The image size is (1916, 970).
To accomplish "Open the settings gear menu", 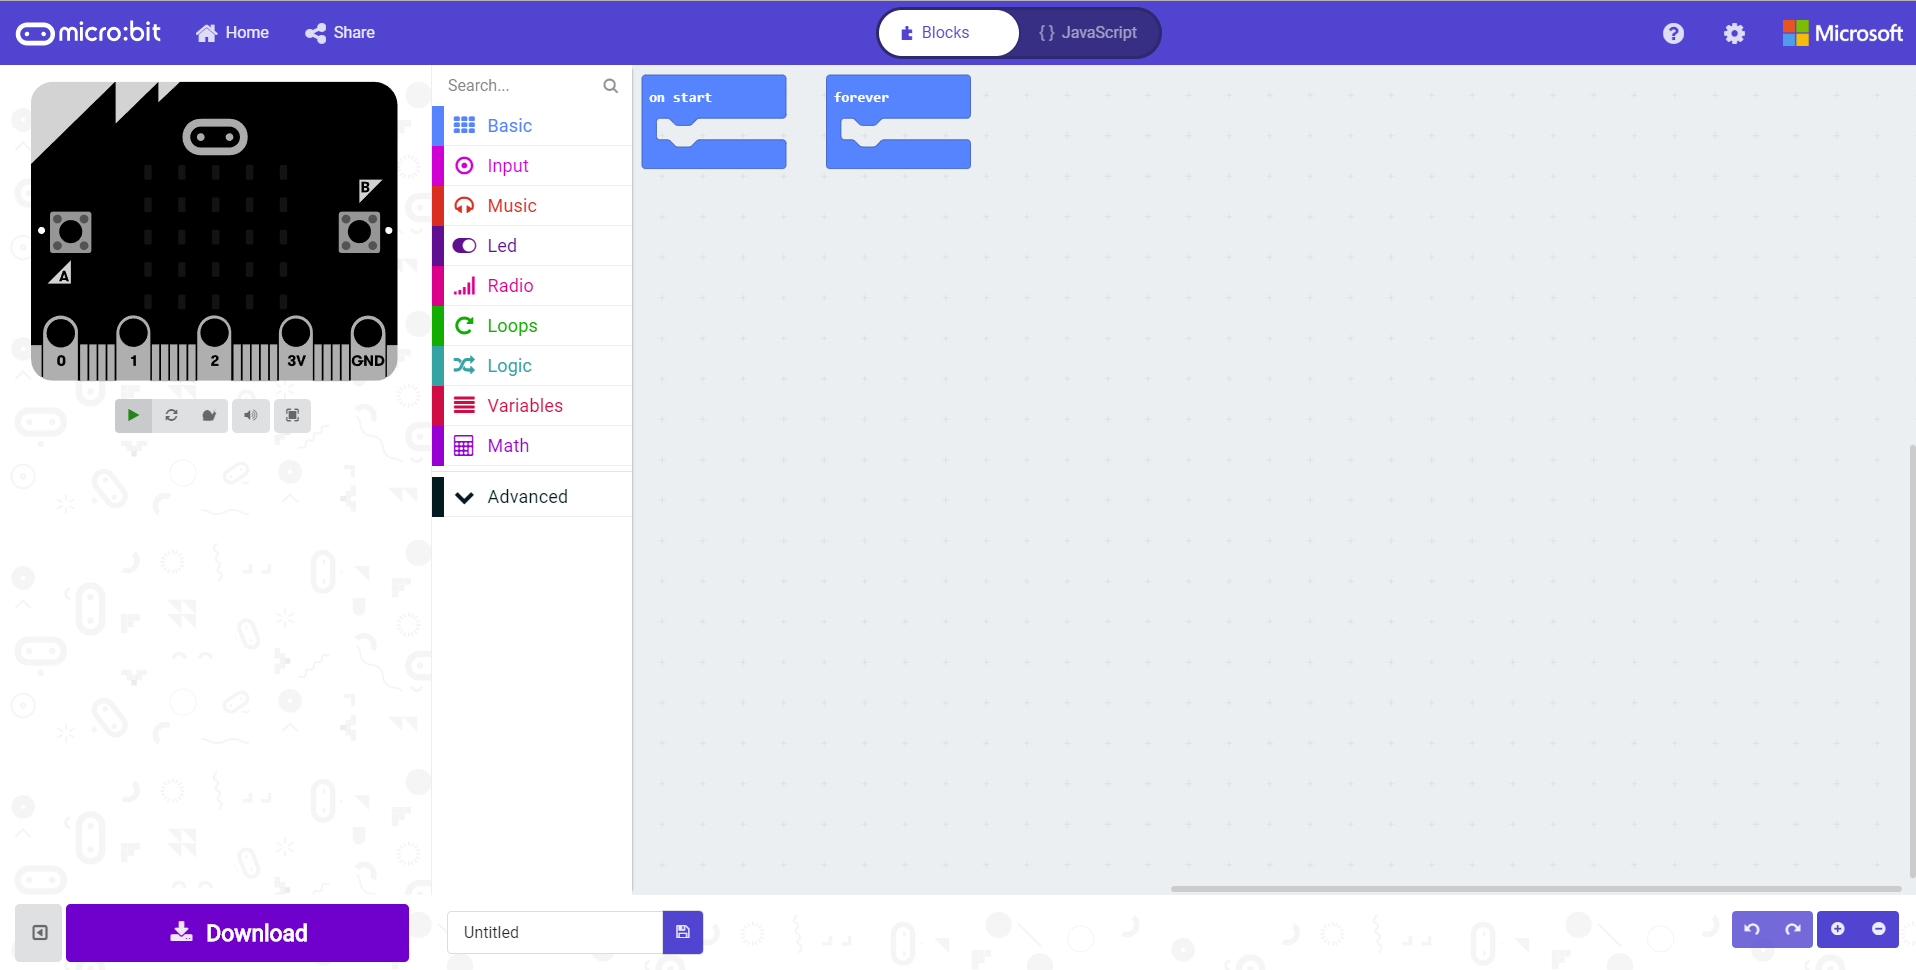I will coord(1734,34).
